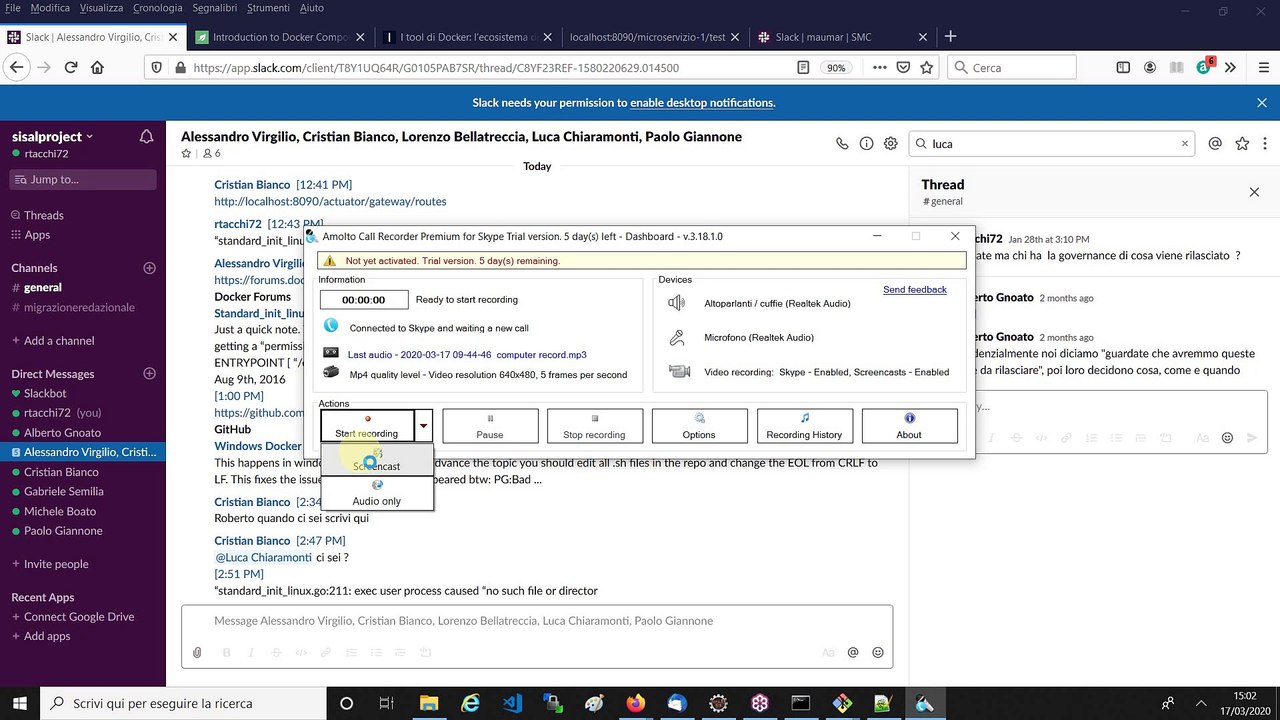Click the @Luca Chiaramonti mention
1280x720 pixels.
tap(263, 557)
